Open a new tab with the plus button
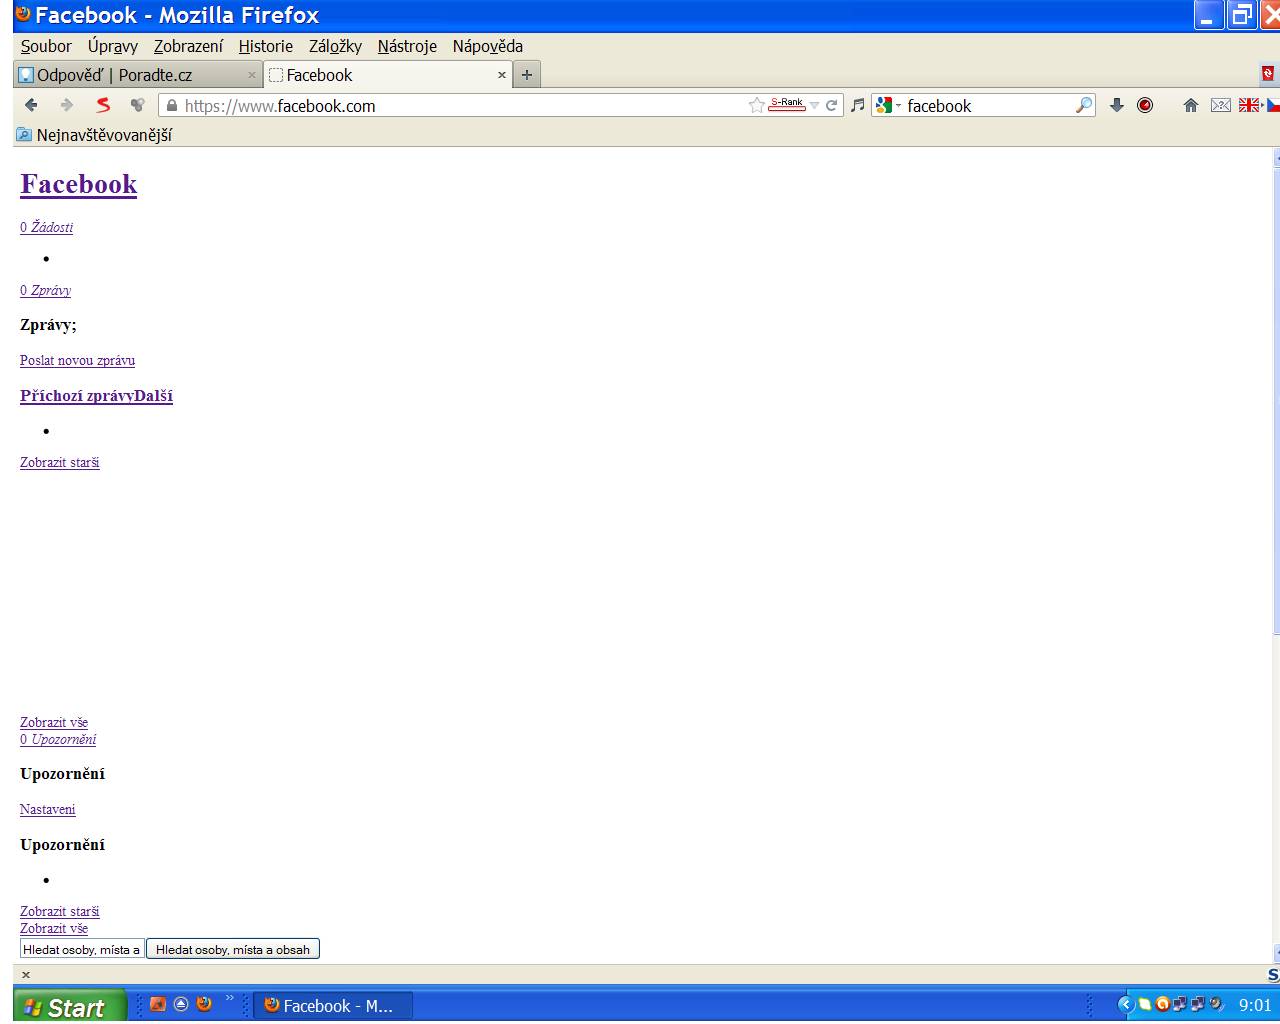 pos(527,75)
